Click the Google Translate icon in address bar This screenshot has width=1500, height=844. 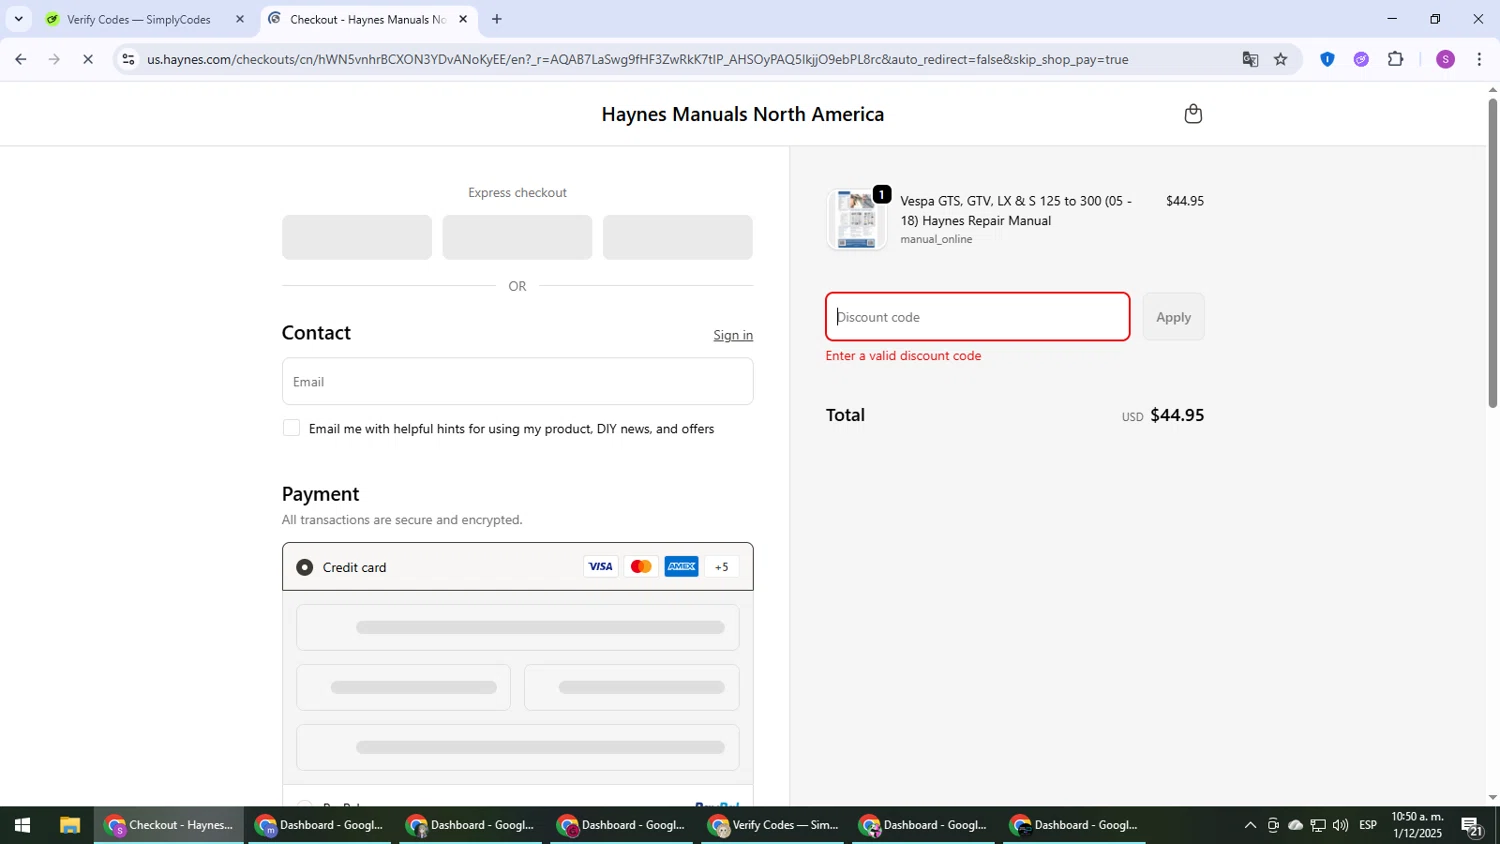click(1250, 60)
